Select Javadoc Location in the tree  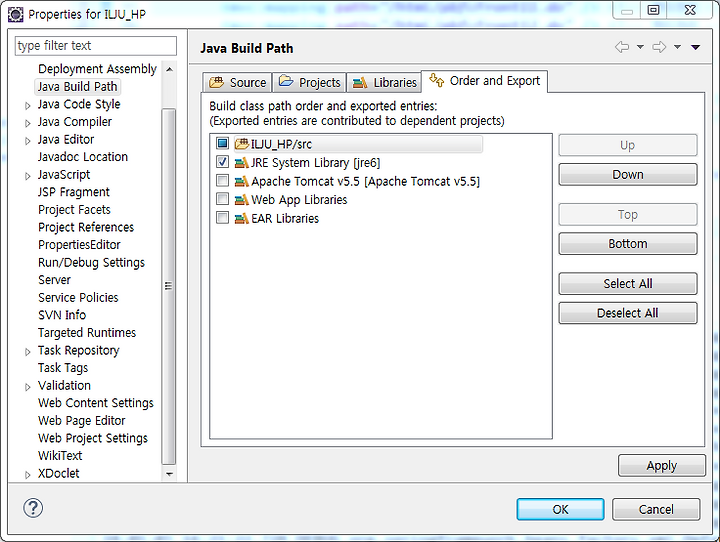click(83, 157)
